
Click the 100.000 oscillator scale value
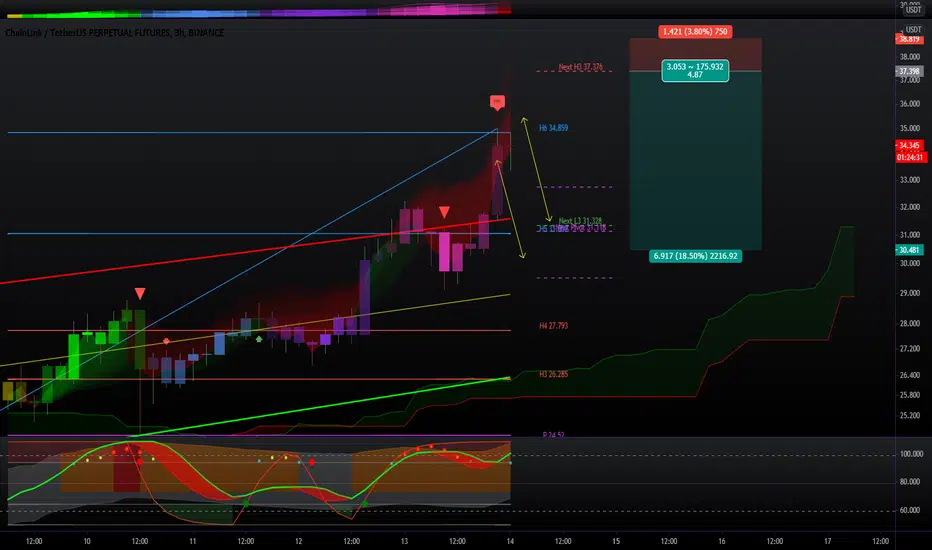(x=911, y=454)
